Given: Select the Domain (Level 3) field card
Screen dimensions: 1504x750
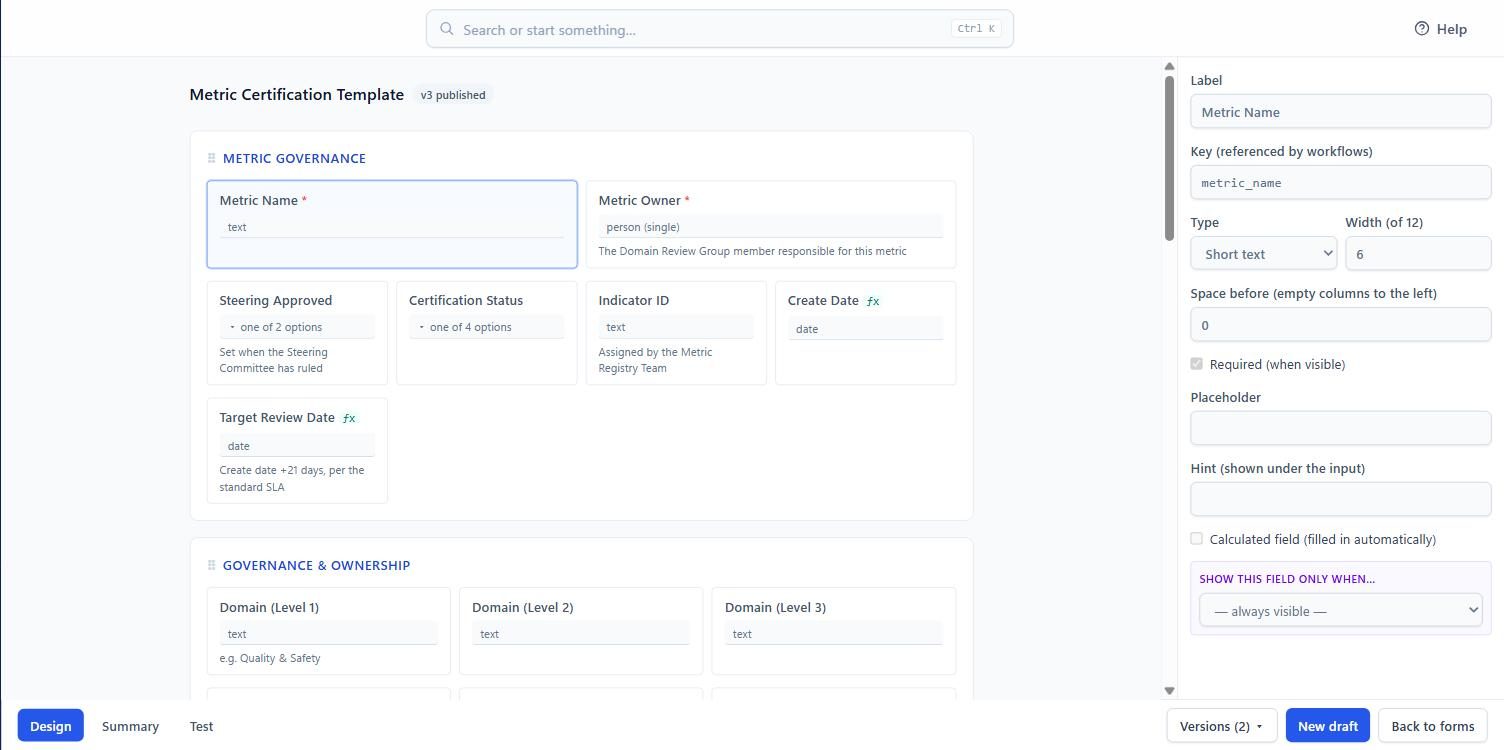Looking at the screenshot, I should pos(834,631).
